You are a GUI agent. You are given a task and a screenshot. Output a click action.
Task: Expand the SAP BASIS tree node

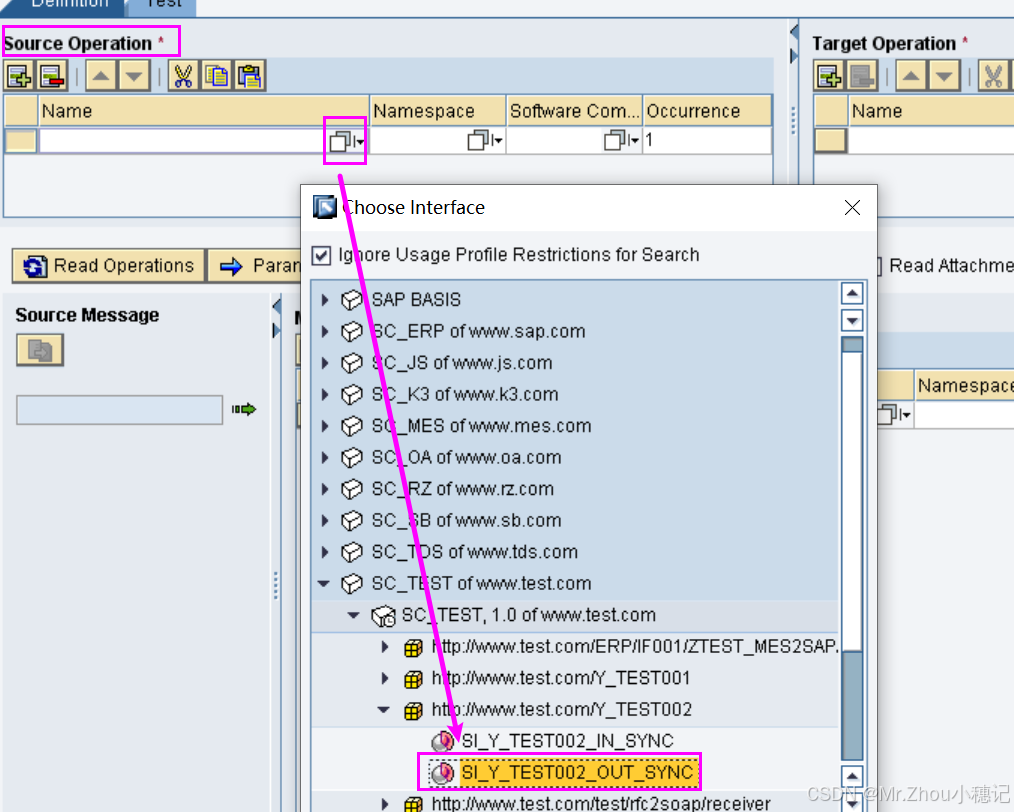coord(325,299)
